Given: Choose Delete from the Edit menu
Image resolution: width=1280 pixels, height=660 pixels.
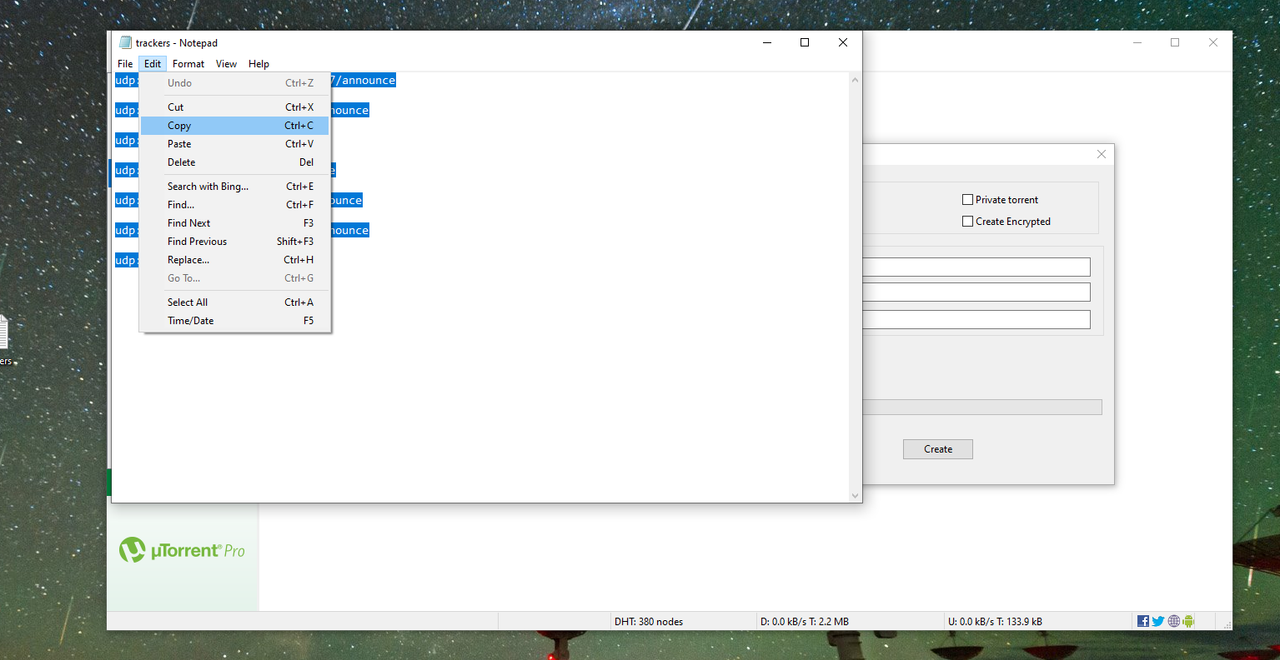Looking at the screenshot, I should click(x=235, y=162).
